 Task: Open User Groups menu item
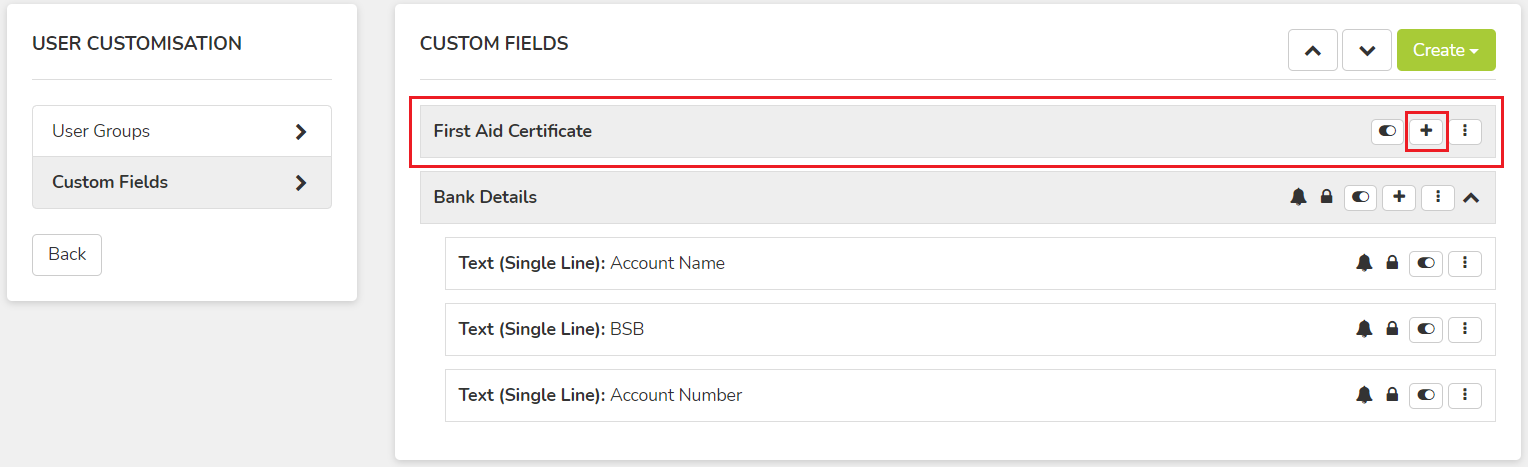coord(182,131)
